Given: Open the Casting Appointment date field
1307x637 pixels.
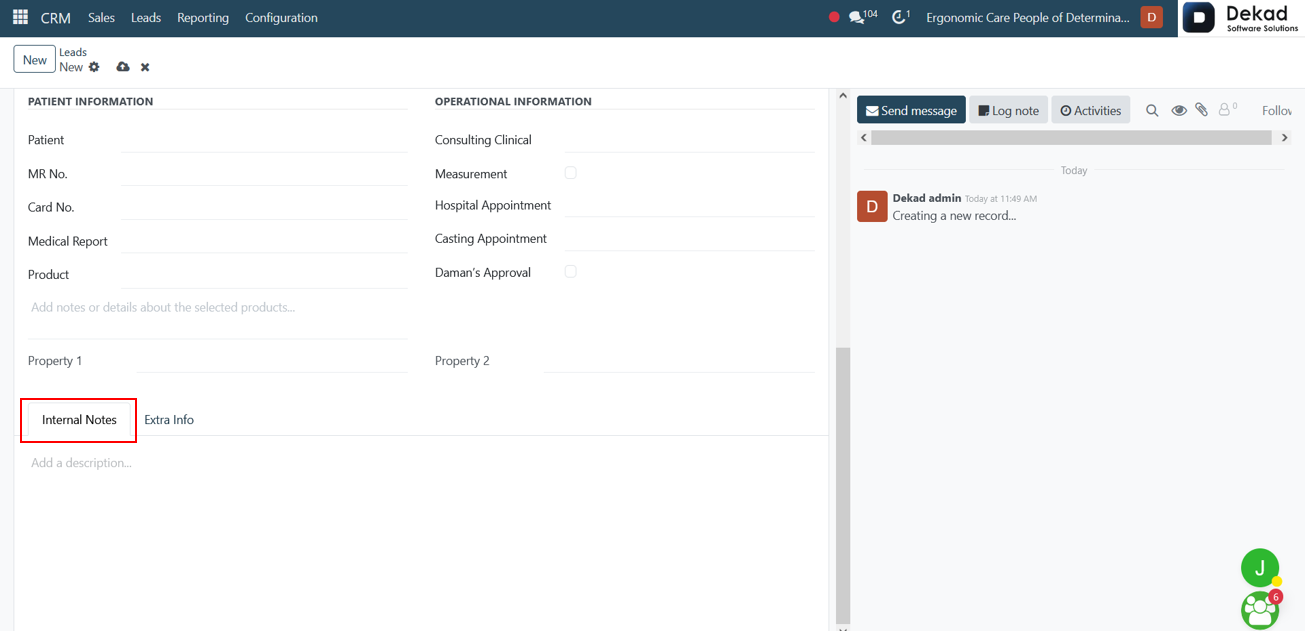Looking at the screenshot, I should click(x=690, y=239).
